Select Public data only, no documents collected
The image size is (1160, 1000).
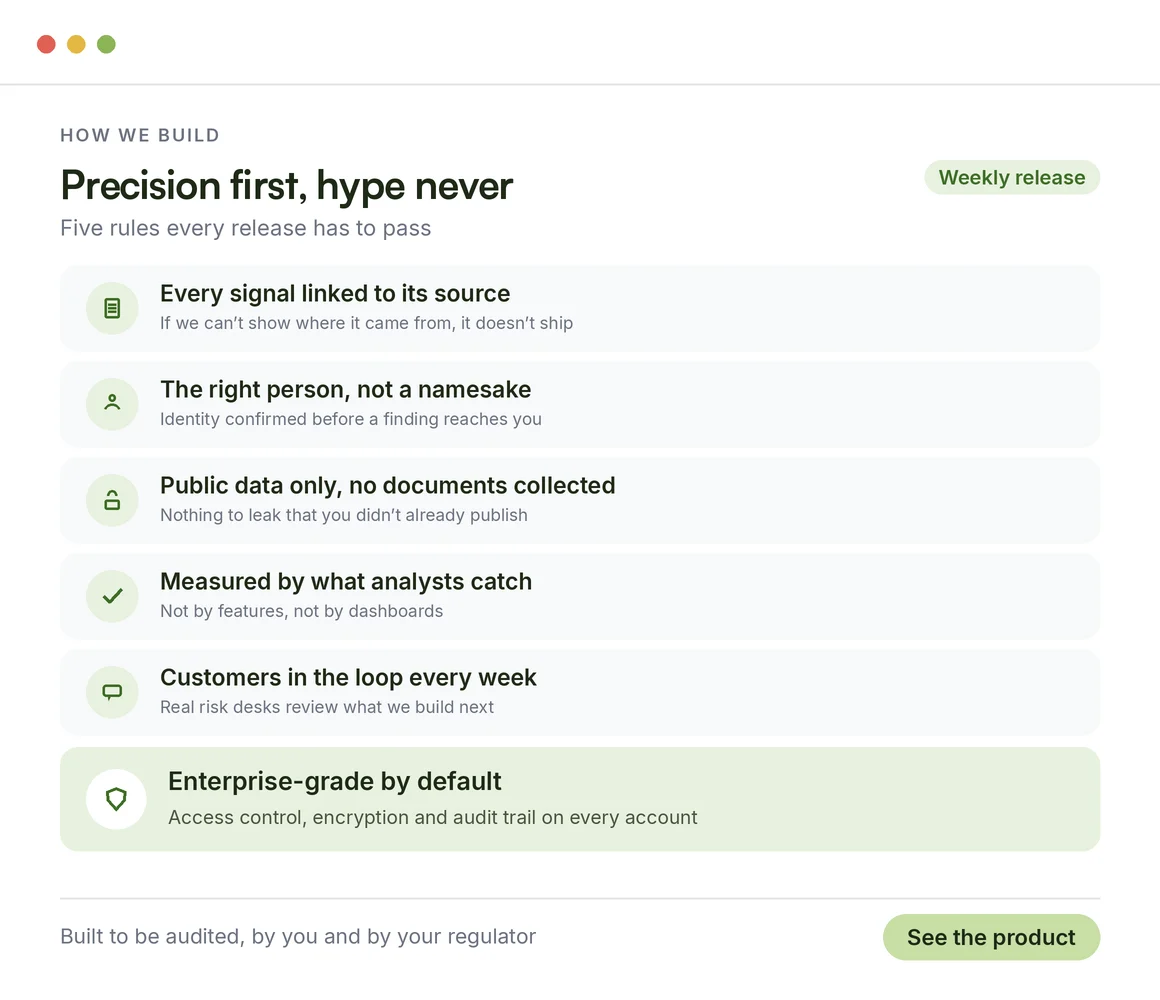579,500
